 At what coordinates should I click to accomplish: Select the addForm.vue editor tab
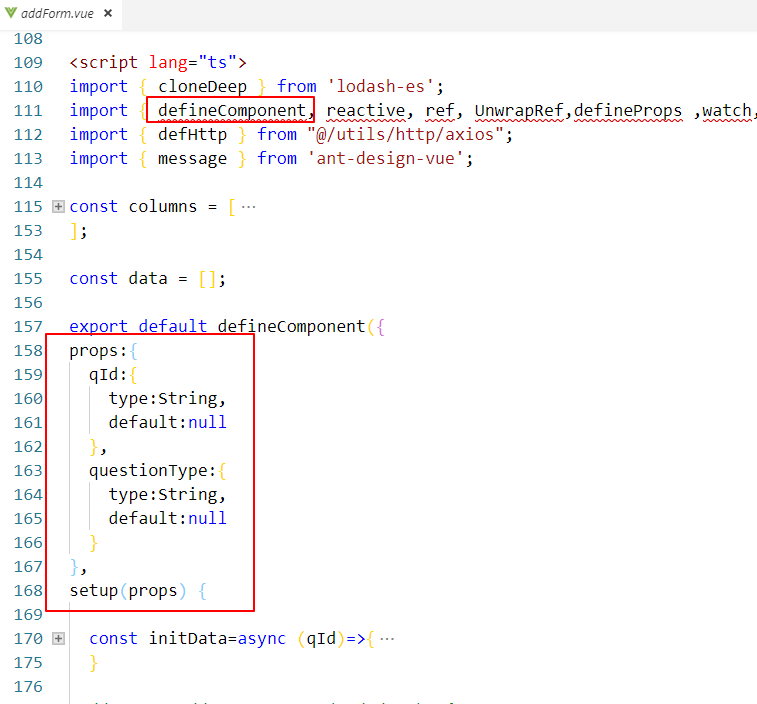click(55, 14)
